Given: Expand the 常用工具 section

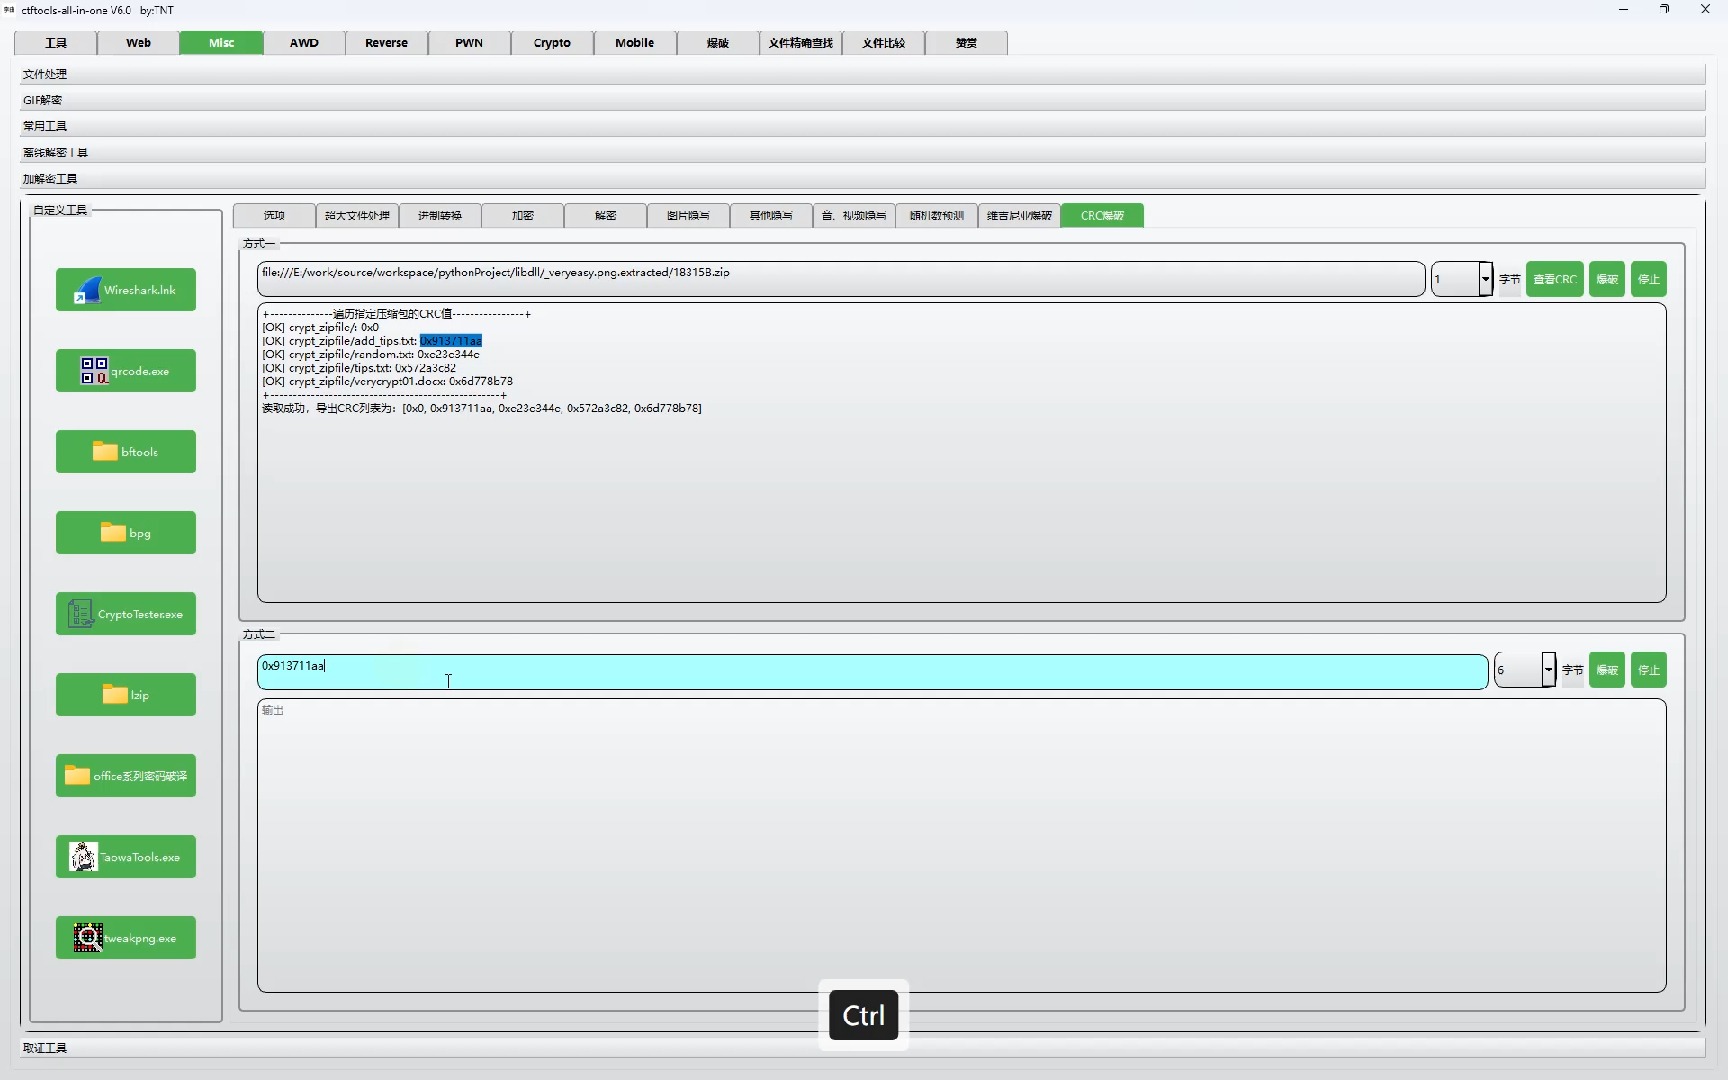Looking at the screenshot, I should tap(862, 126).
